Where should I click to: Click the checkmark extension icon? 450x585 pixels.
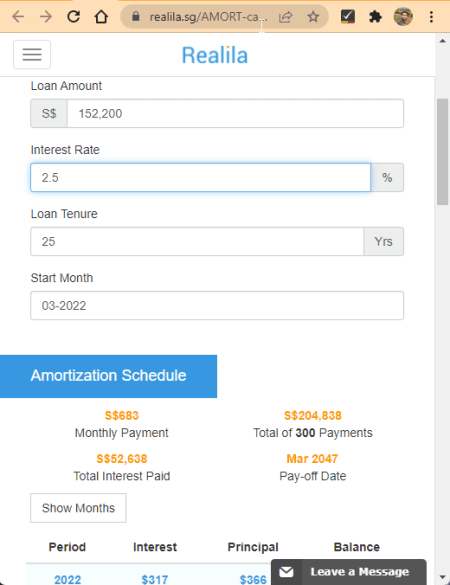(348, 17)
